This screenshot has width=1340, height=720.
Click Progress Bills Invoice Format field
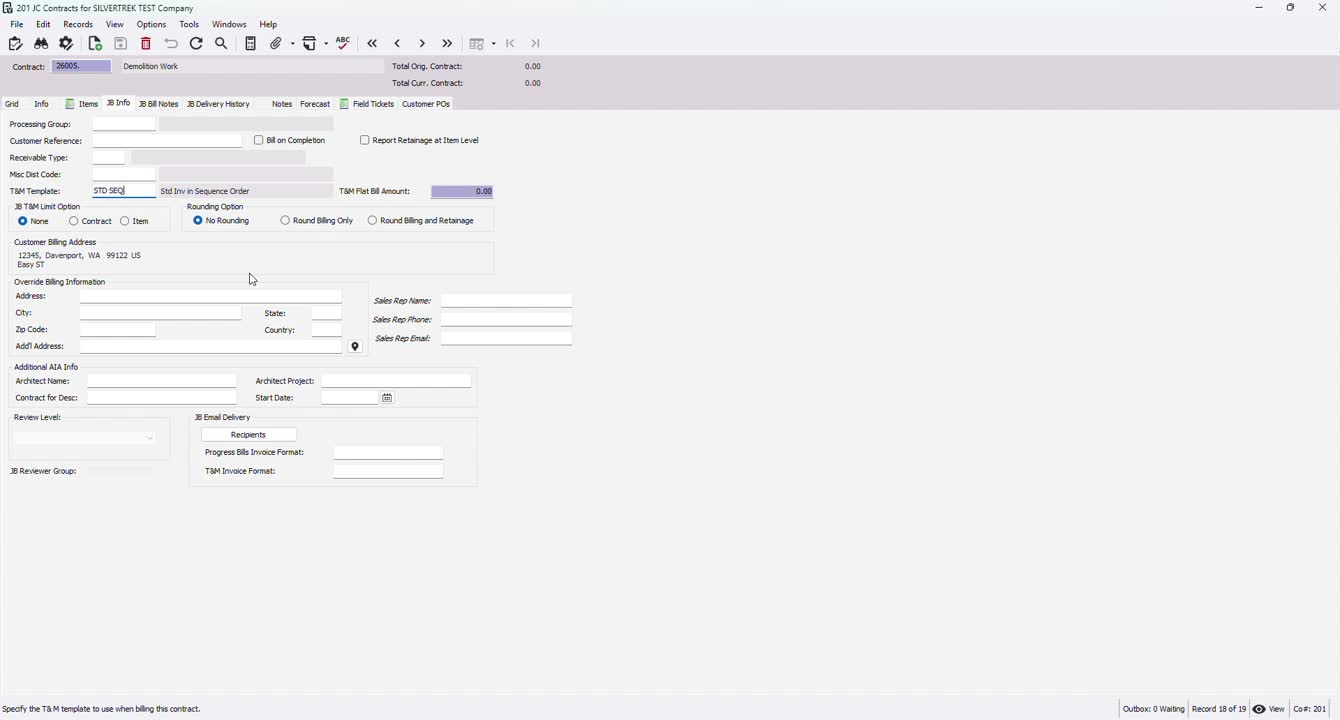click(388, 453)
